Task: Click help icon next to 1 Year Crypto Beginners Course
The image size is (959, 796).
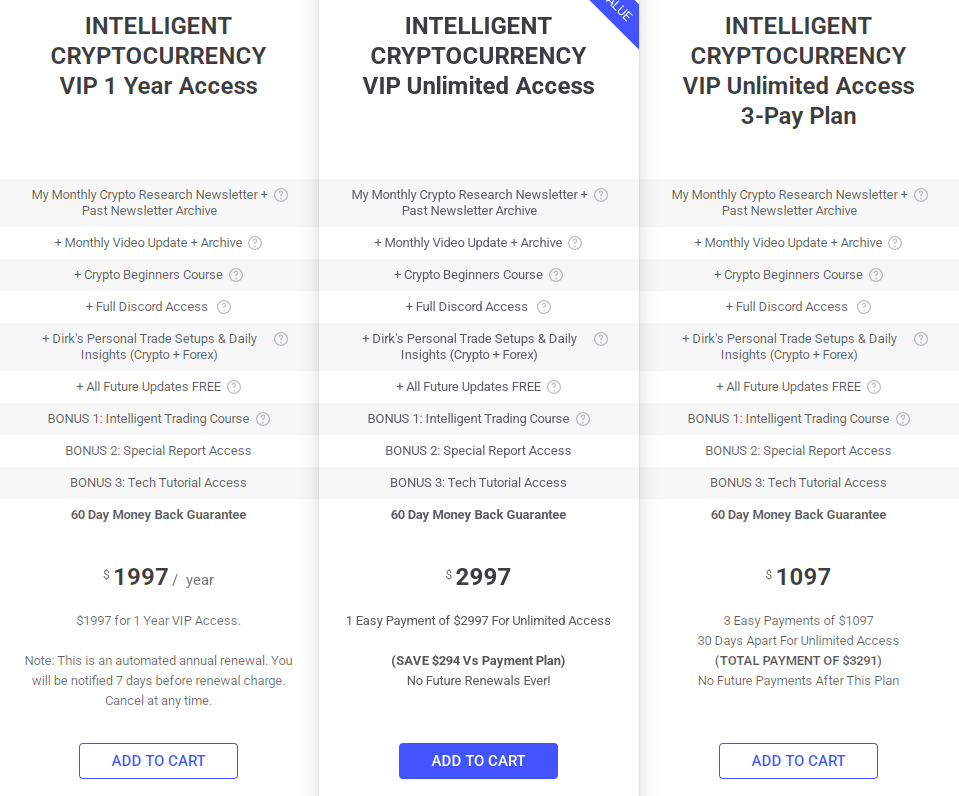Action: (236, 275)
